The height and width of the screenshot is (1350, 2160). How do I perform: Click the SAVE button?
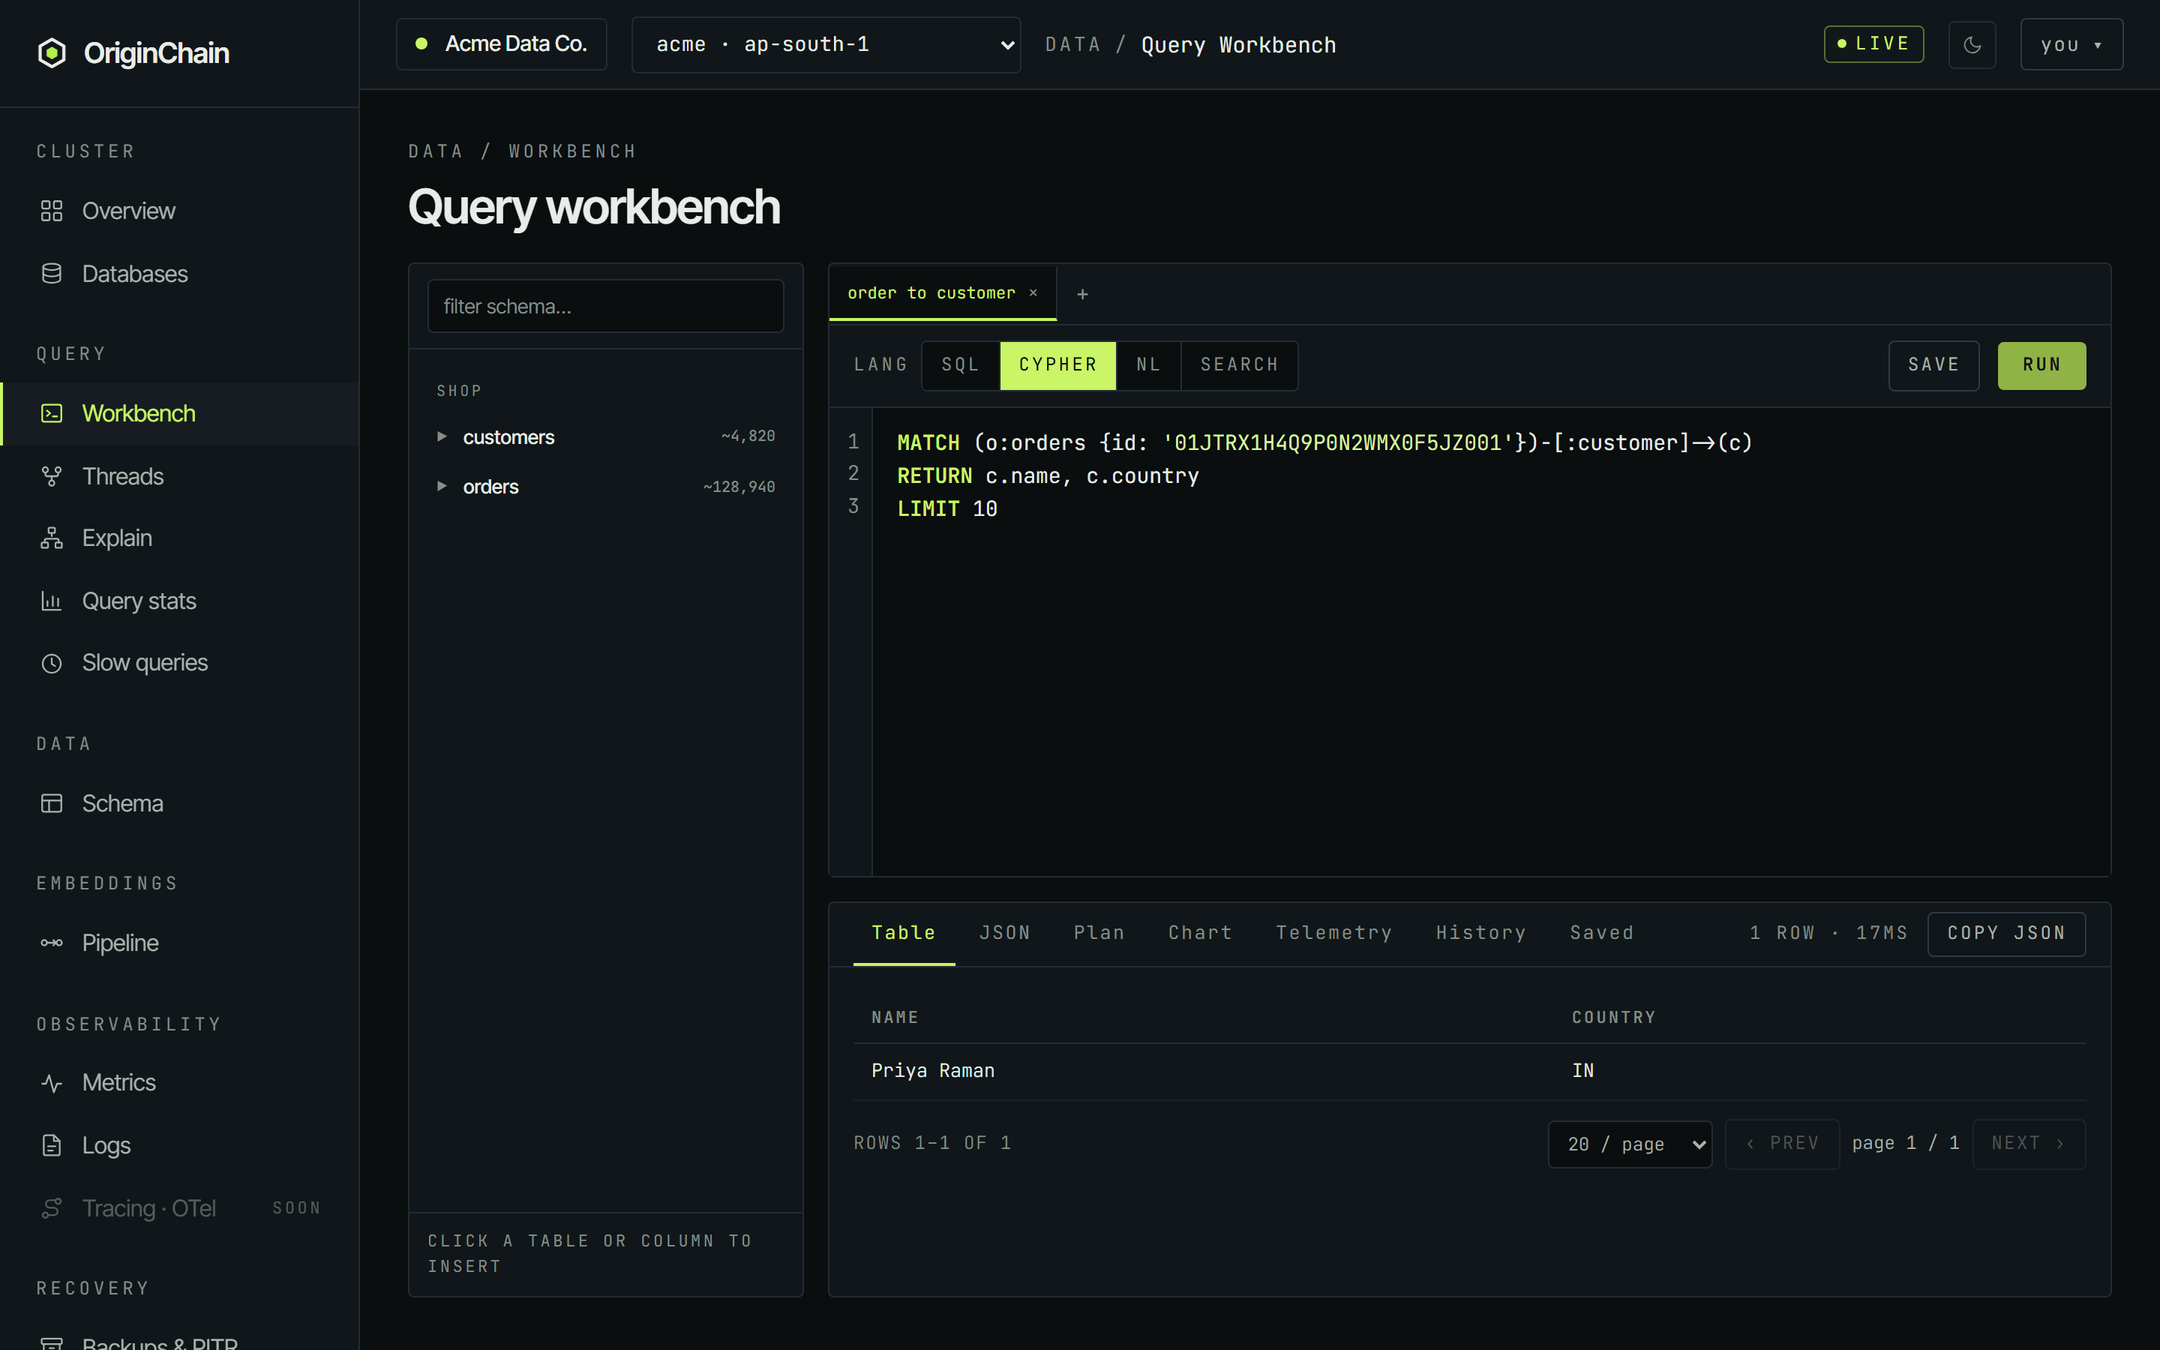1933,365
